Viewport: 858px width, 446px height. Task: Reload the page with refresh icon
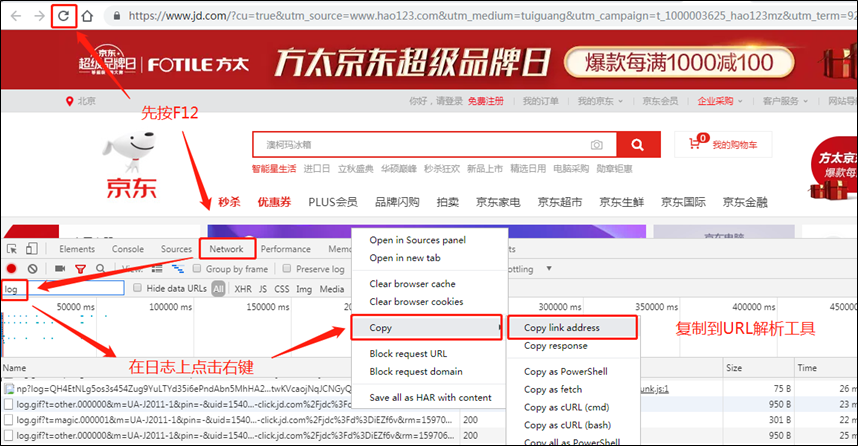point(63,16)
